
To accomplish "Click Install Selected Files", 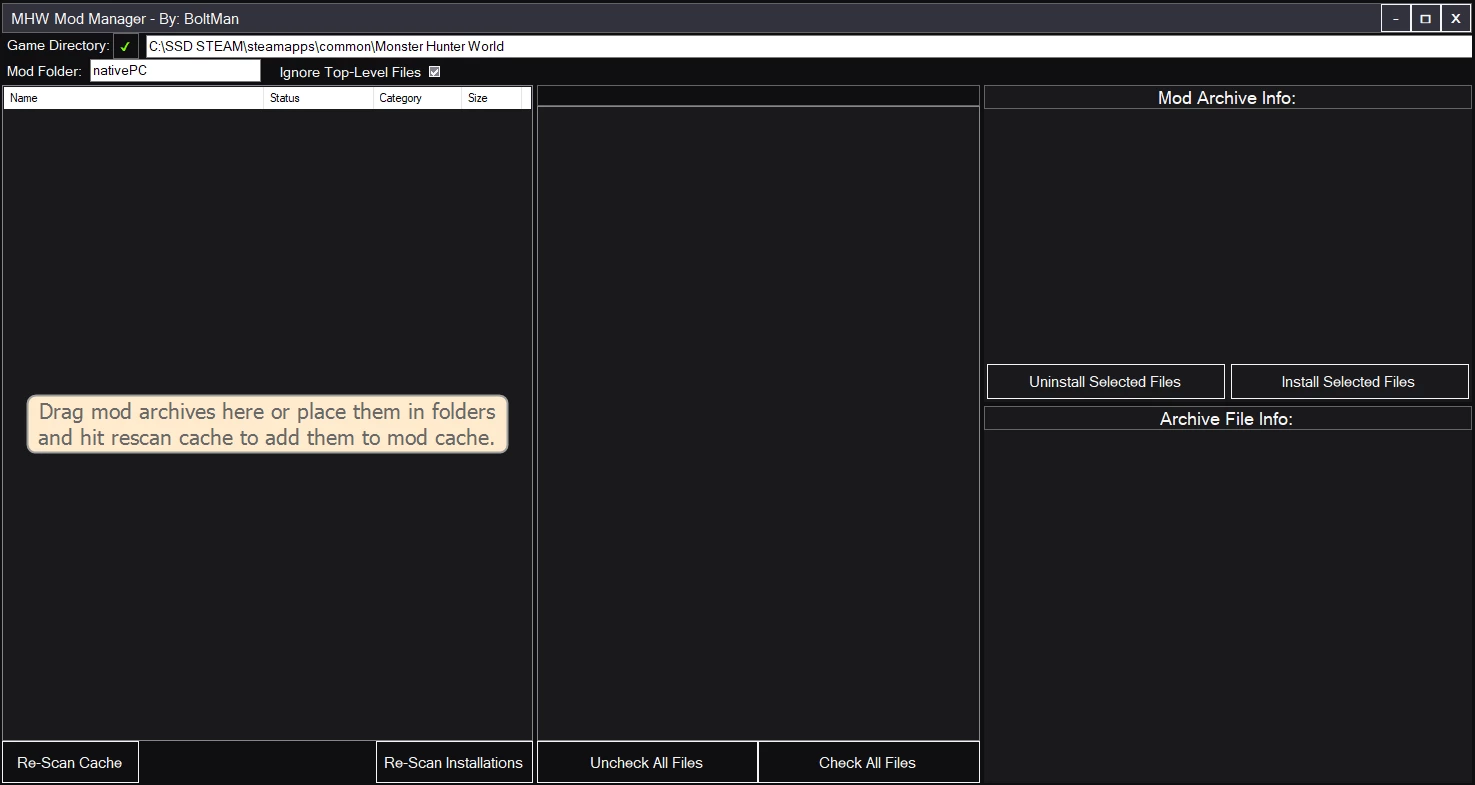I will pyautogui.click(x=1348, y=381).
